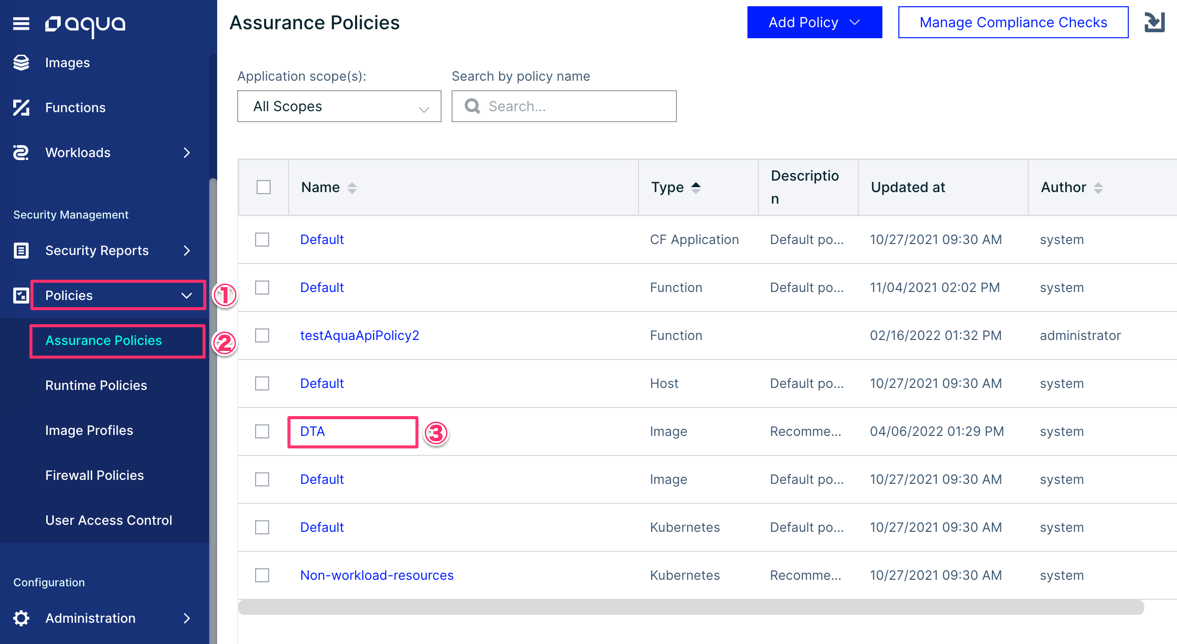Screen dimensions: 1177x644
Task: Expand the Add Policy dropdown button
Action: pos(814,22)
